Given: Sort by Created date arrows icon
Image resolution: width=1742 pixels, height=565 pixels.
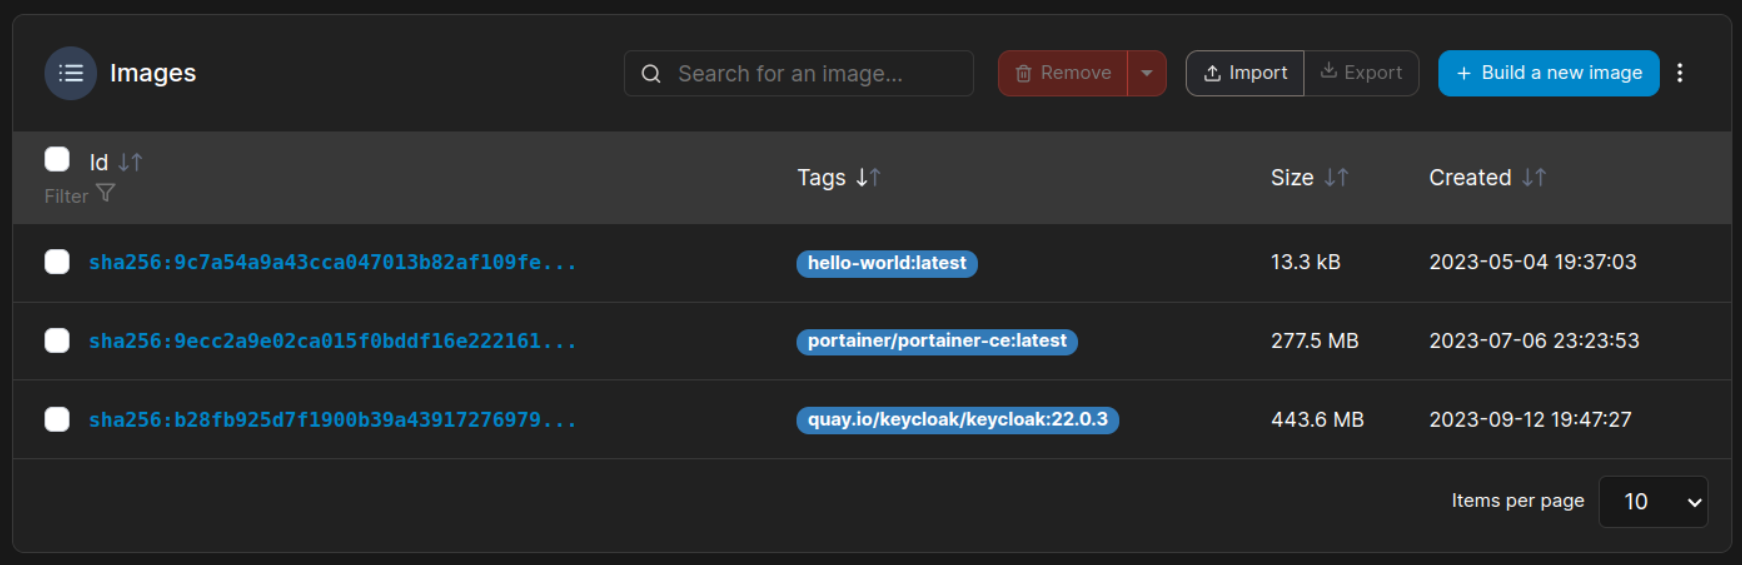Looking at the screenshot, I should (x=1534, y=178).
